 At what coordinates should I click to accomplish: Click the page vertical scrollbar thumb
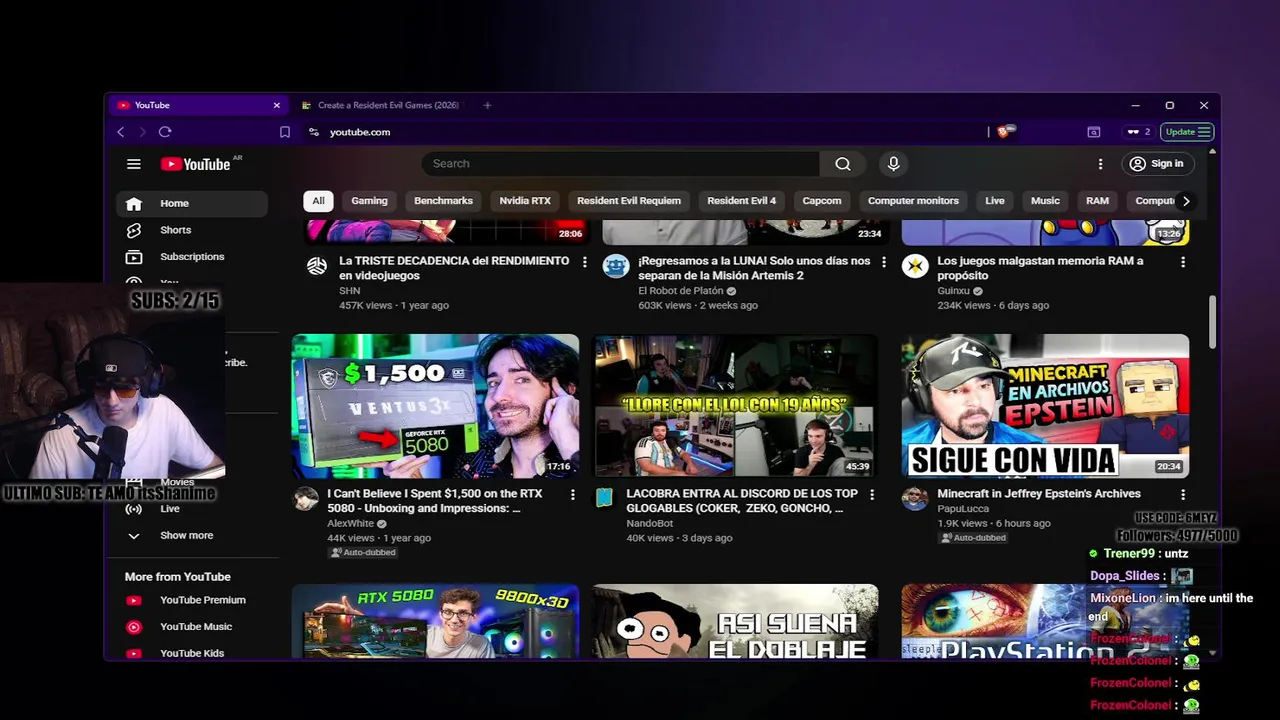tap(1214, 322)
